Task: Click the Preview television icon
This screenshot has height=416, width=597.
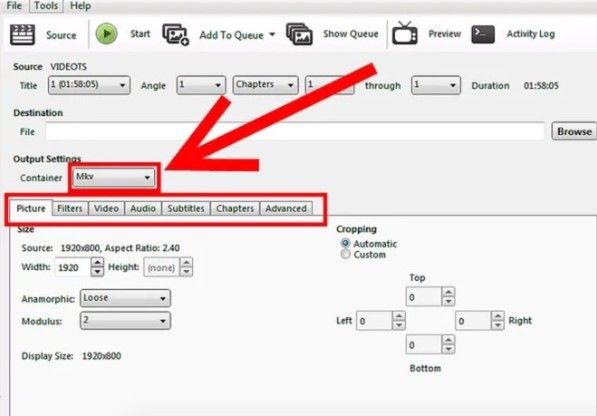Action: click(405, 33)
